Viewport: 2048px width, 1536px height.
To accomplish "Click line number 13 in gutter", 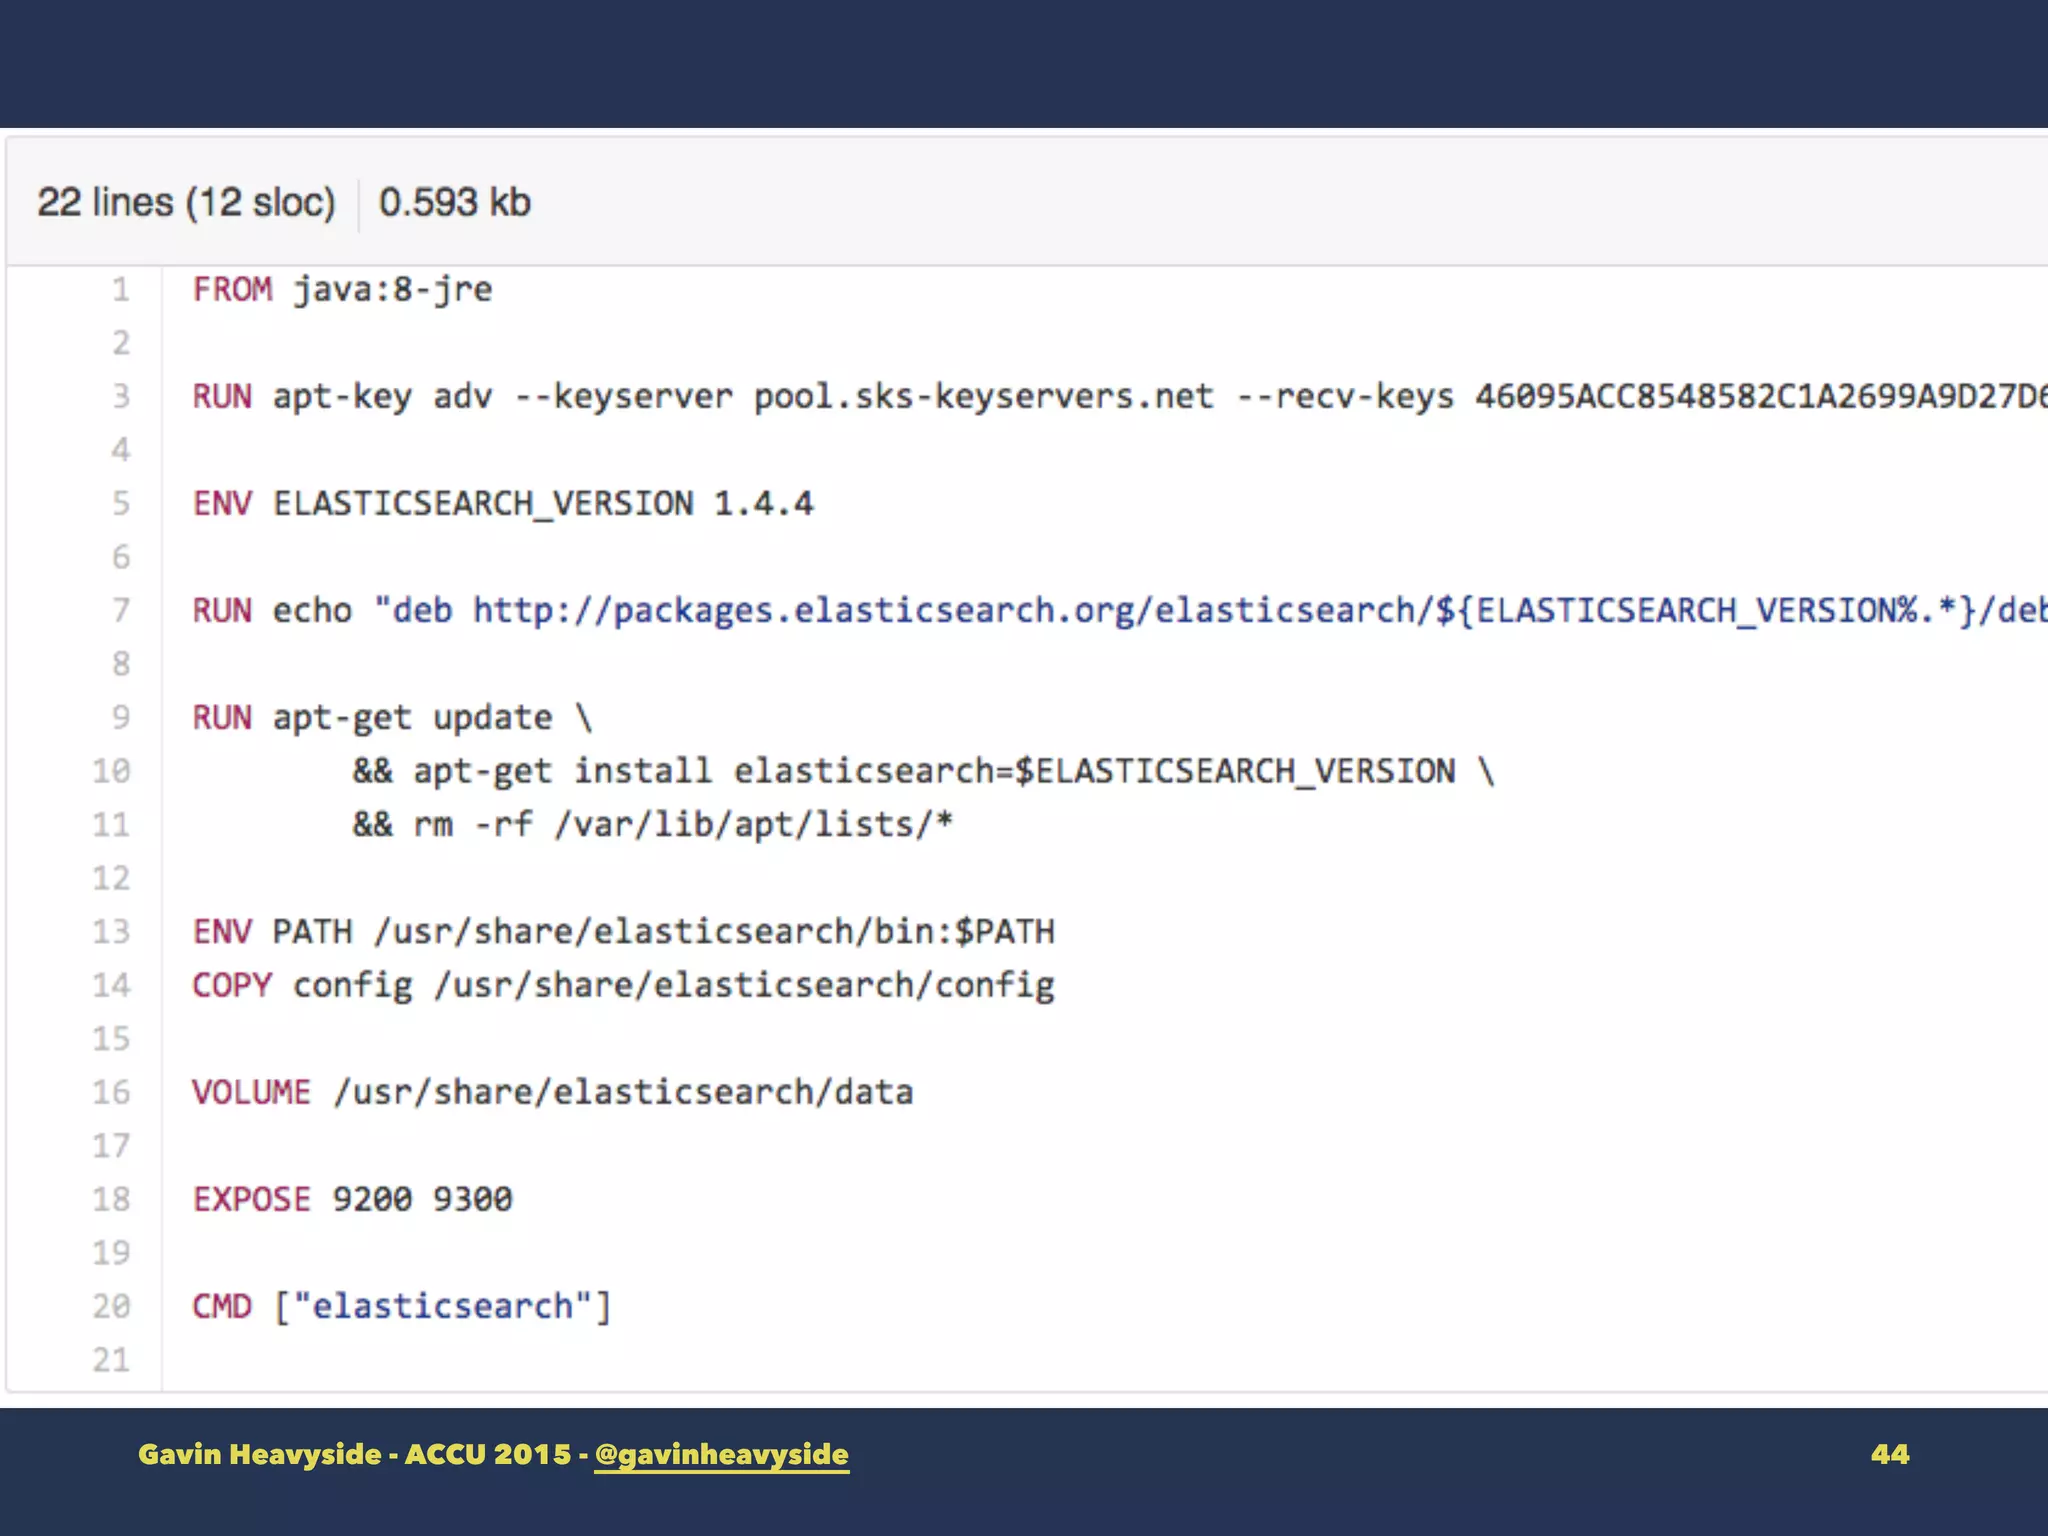I will pyautogui.click(x=111, y=932).
